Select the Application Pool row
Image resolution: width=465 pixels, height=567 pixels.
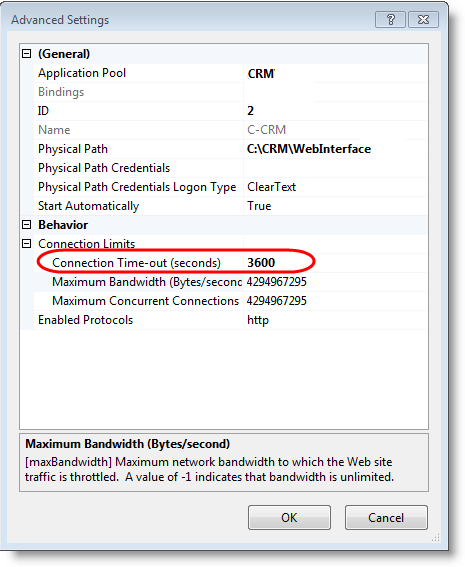coord(230,73)
